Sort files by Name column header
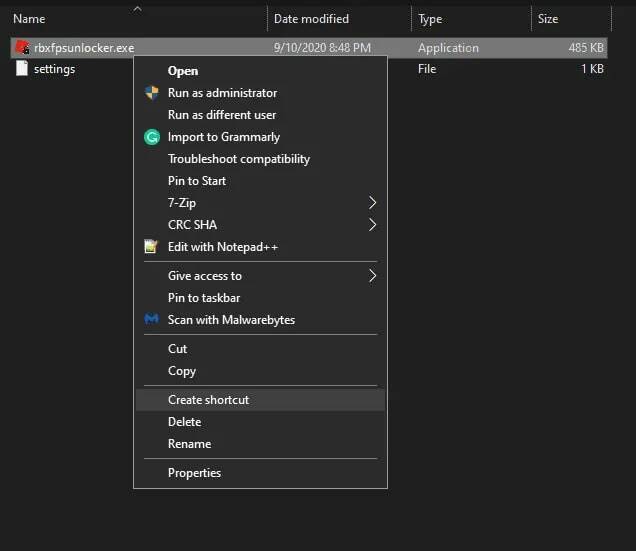 click(x=29, y=19)
